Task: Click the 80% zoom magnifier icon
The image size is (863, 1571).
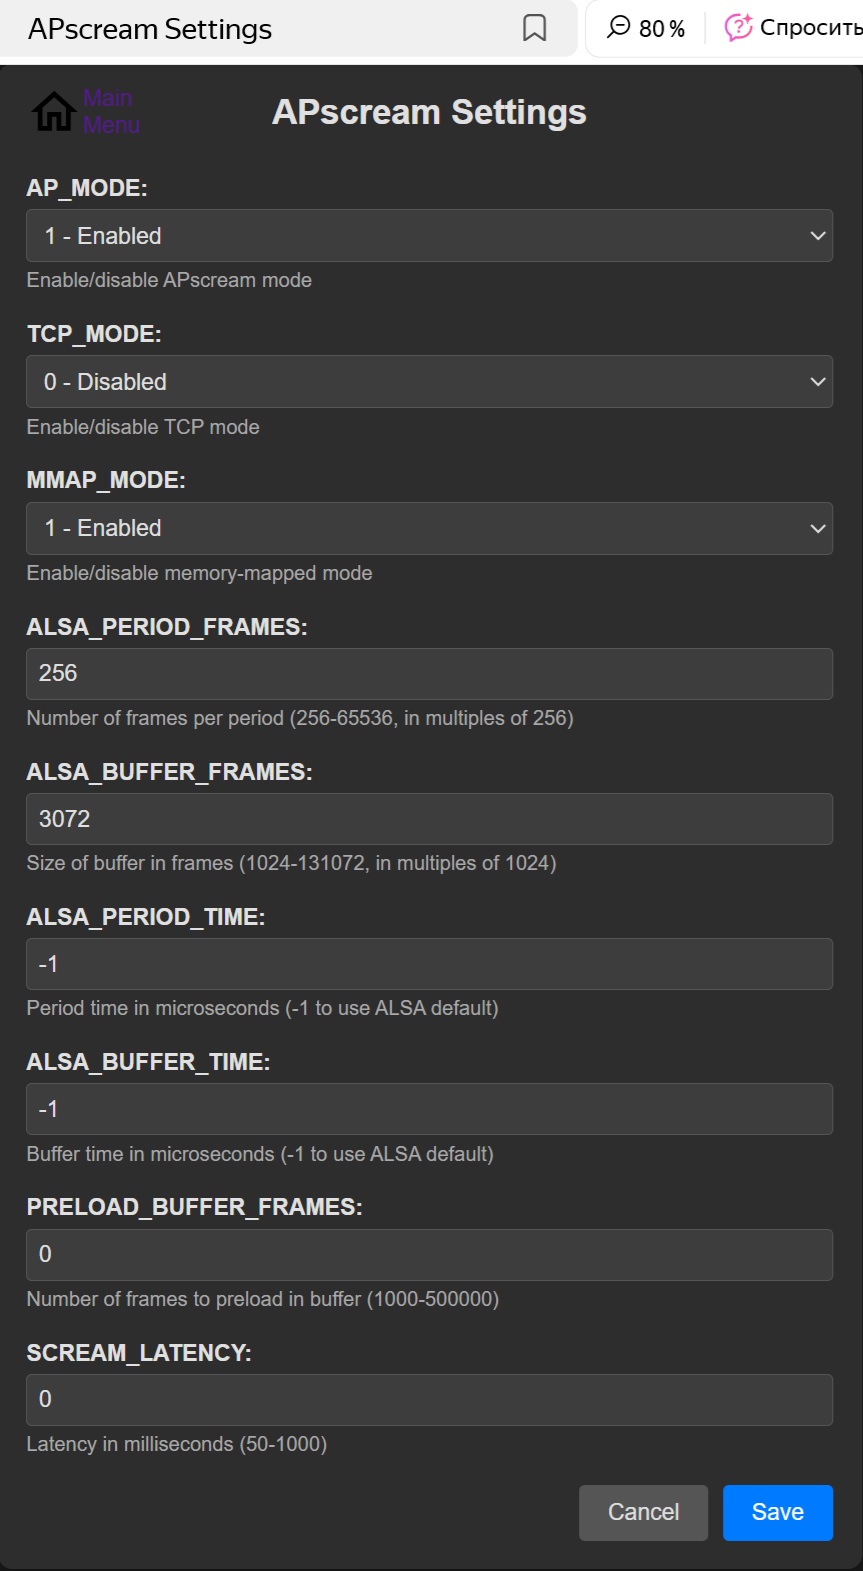Action: (620, 27)
